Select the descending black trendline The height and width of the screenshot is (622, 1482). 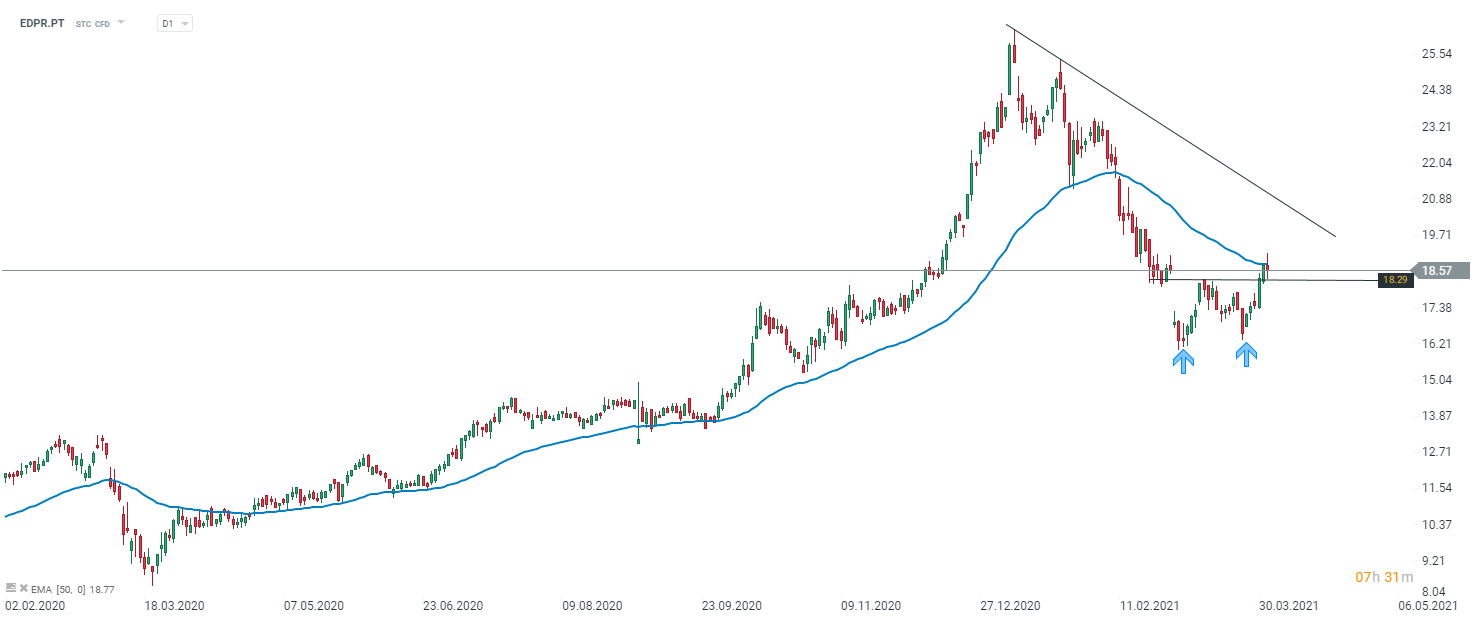(1200, 150)
